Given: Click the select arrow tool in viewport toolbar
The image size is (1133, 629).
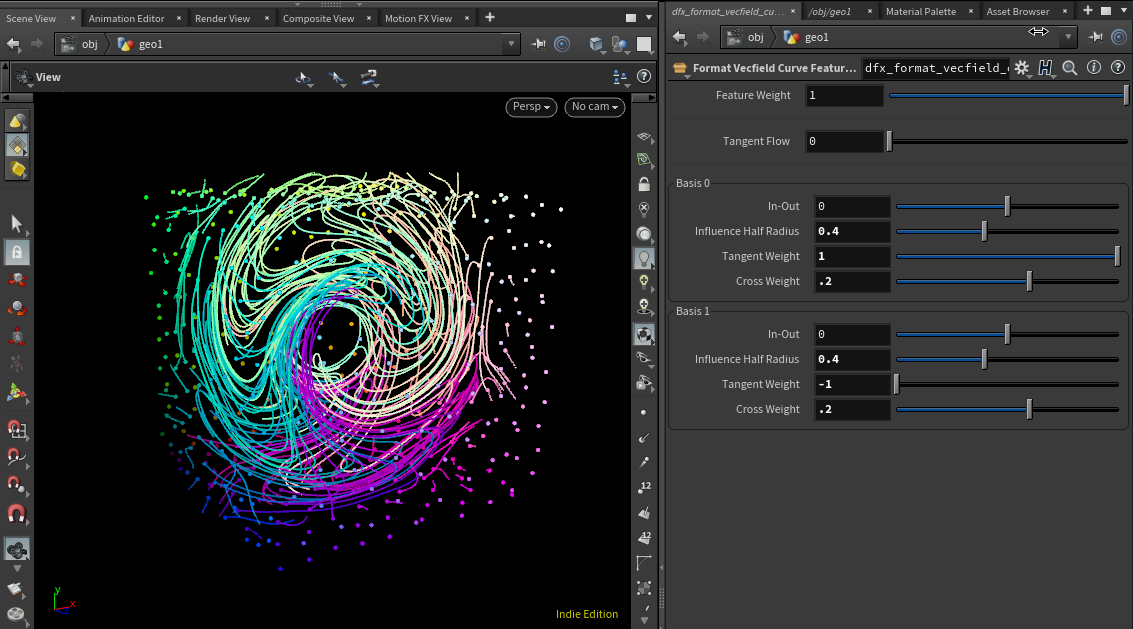Looking at the screenshot, I should [x=17, y=223].
